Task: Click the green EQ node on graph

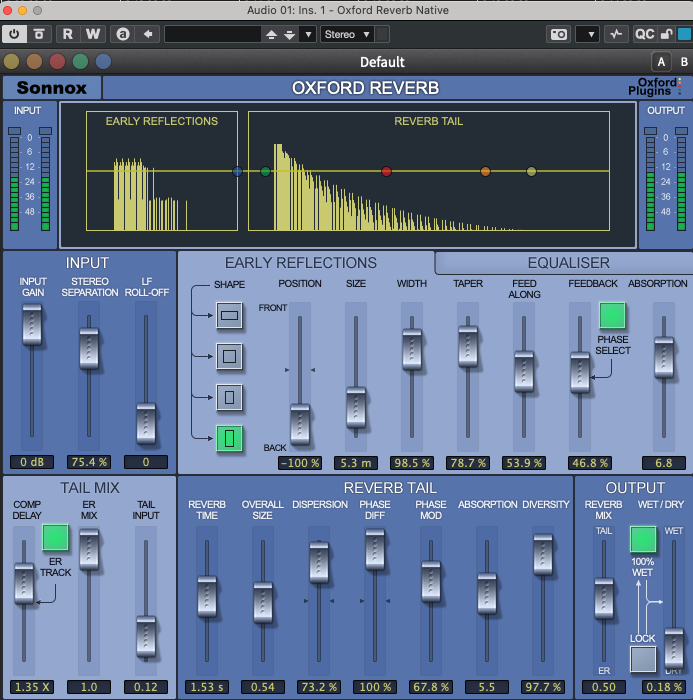Action: [265, 171]
